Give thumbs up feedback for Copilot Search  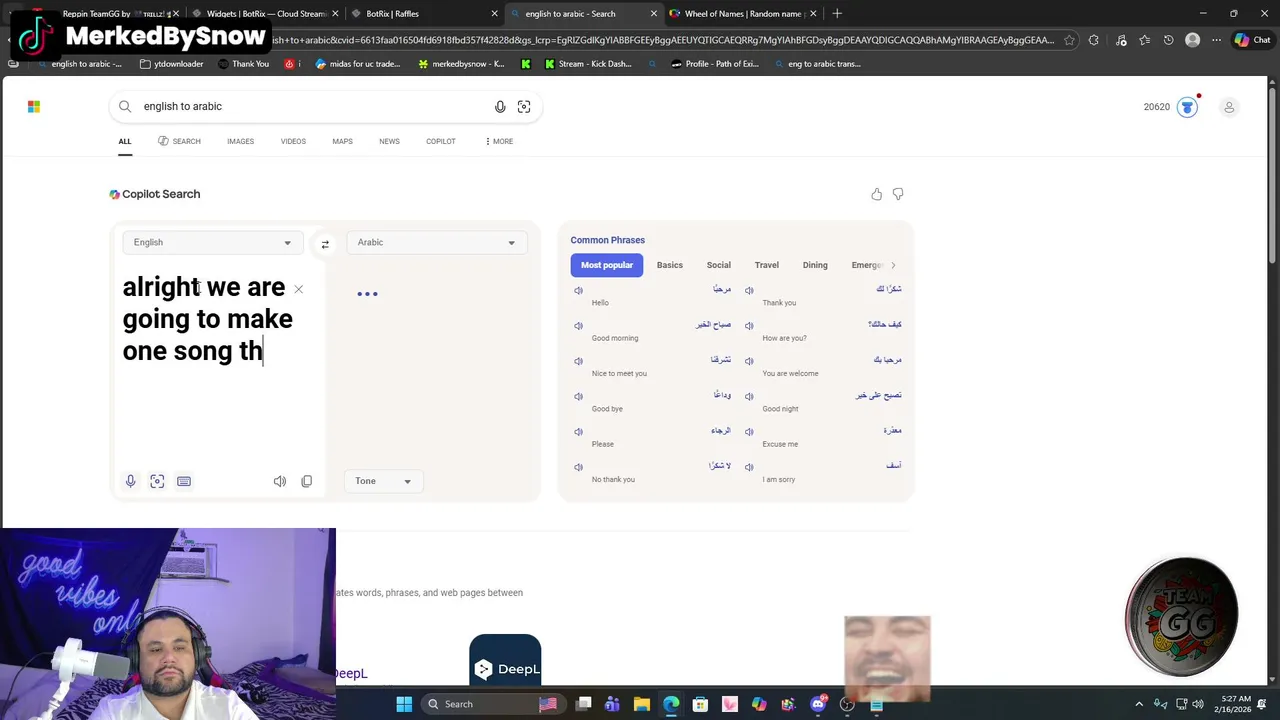point(877,194)
